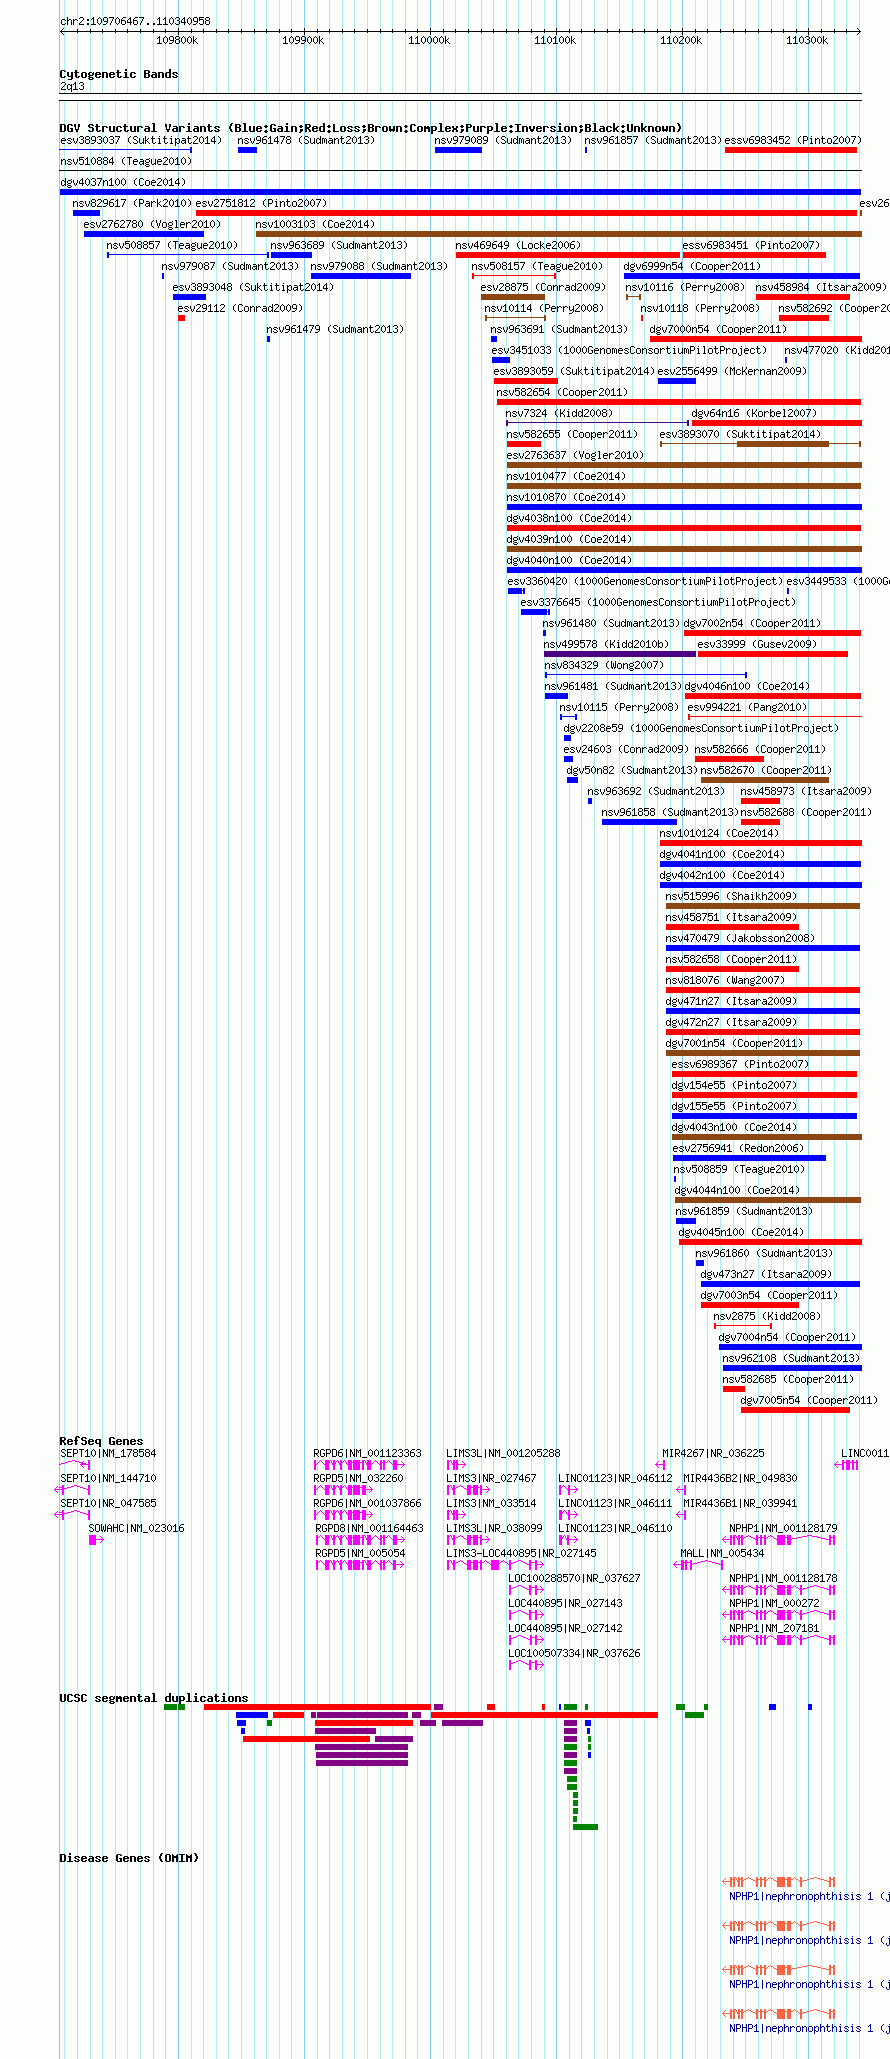
Task: Click the RefSeq Genes track heading
Action: (x=101, y=1441)
